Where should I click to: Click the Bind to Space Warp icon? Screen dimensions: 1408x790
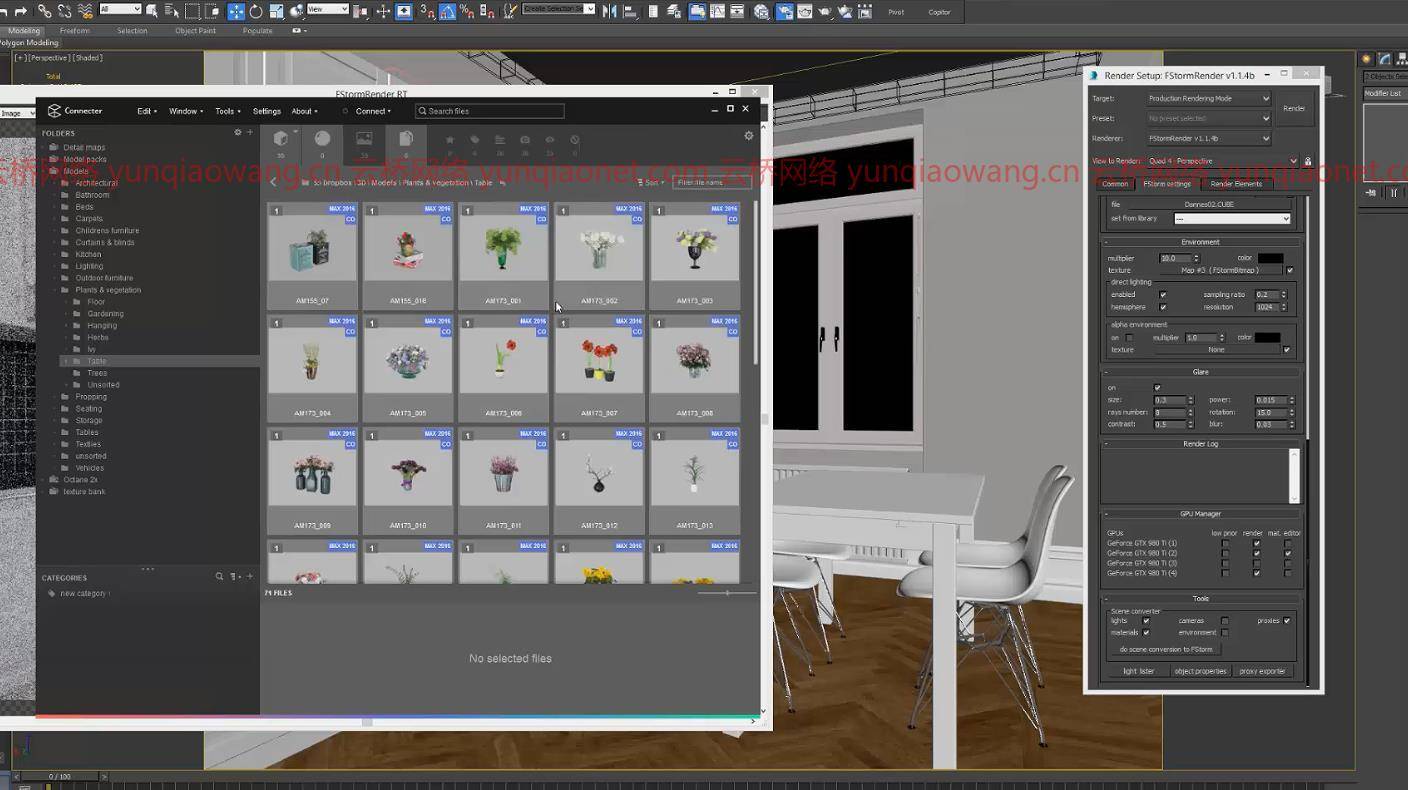pyautogui.click(x=85, y=11)
